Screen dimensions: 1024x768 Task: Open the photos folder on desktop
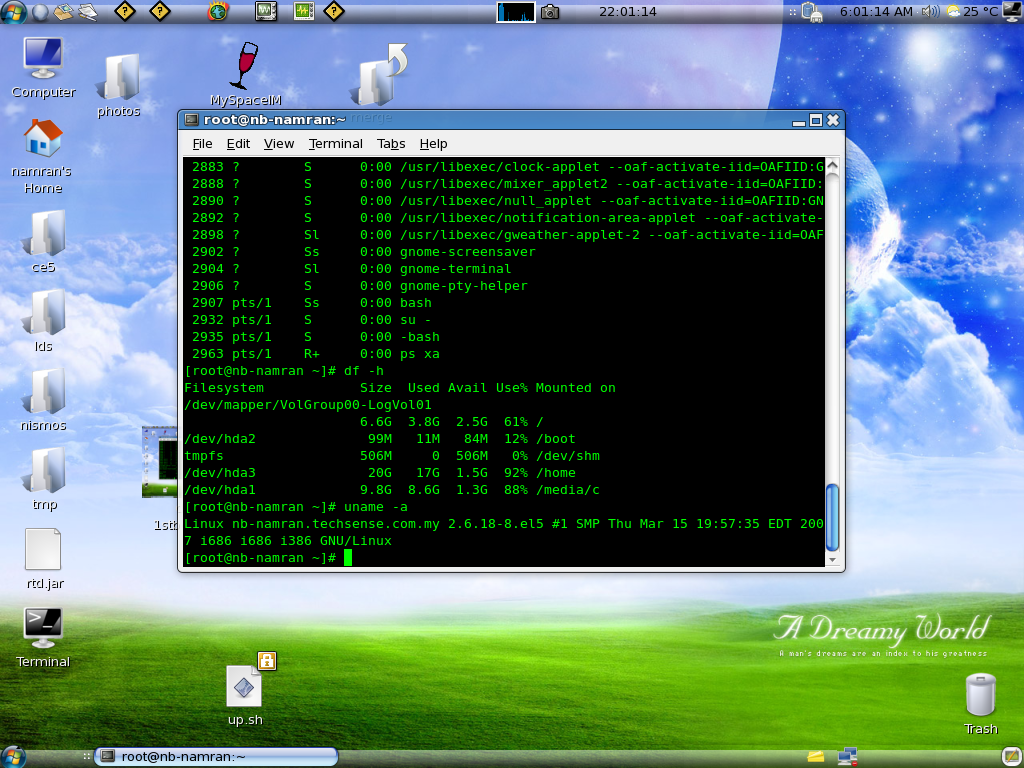coord(118,80)
